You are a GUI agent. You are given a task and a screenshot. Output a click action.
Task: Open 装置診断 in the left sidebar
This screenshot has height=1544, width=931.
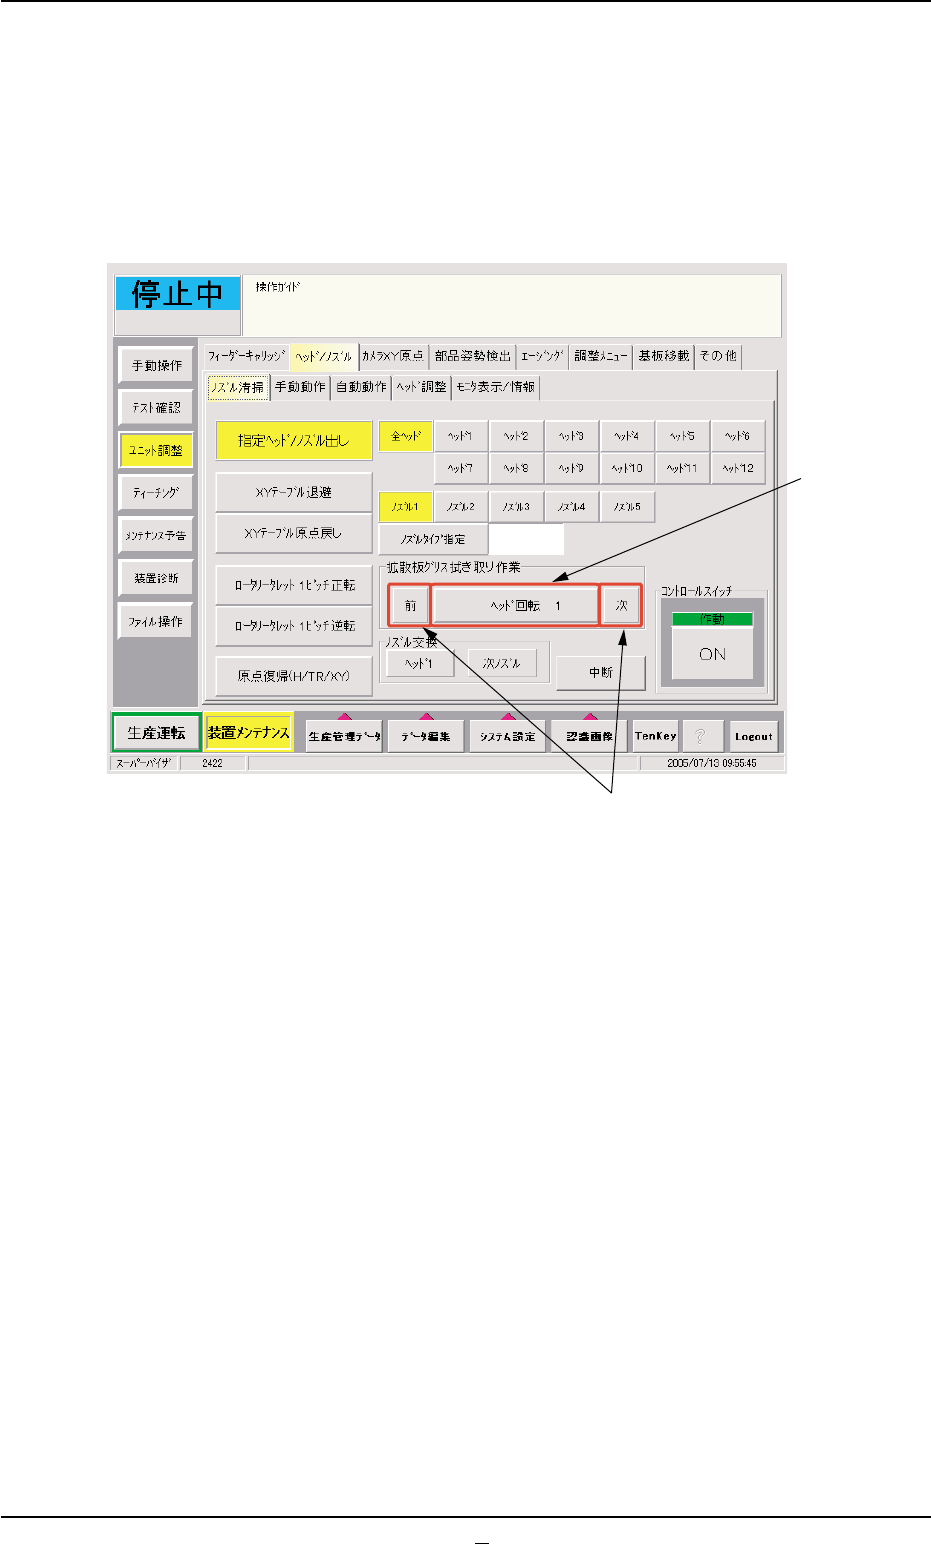(156, 579)
